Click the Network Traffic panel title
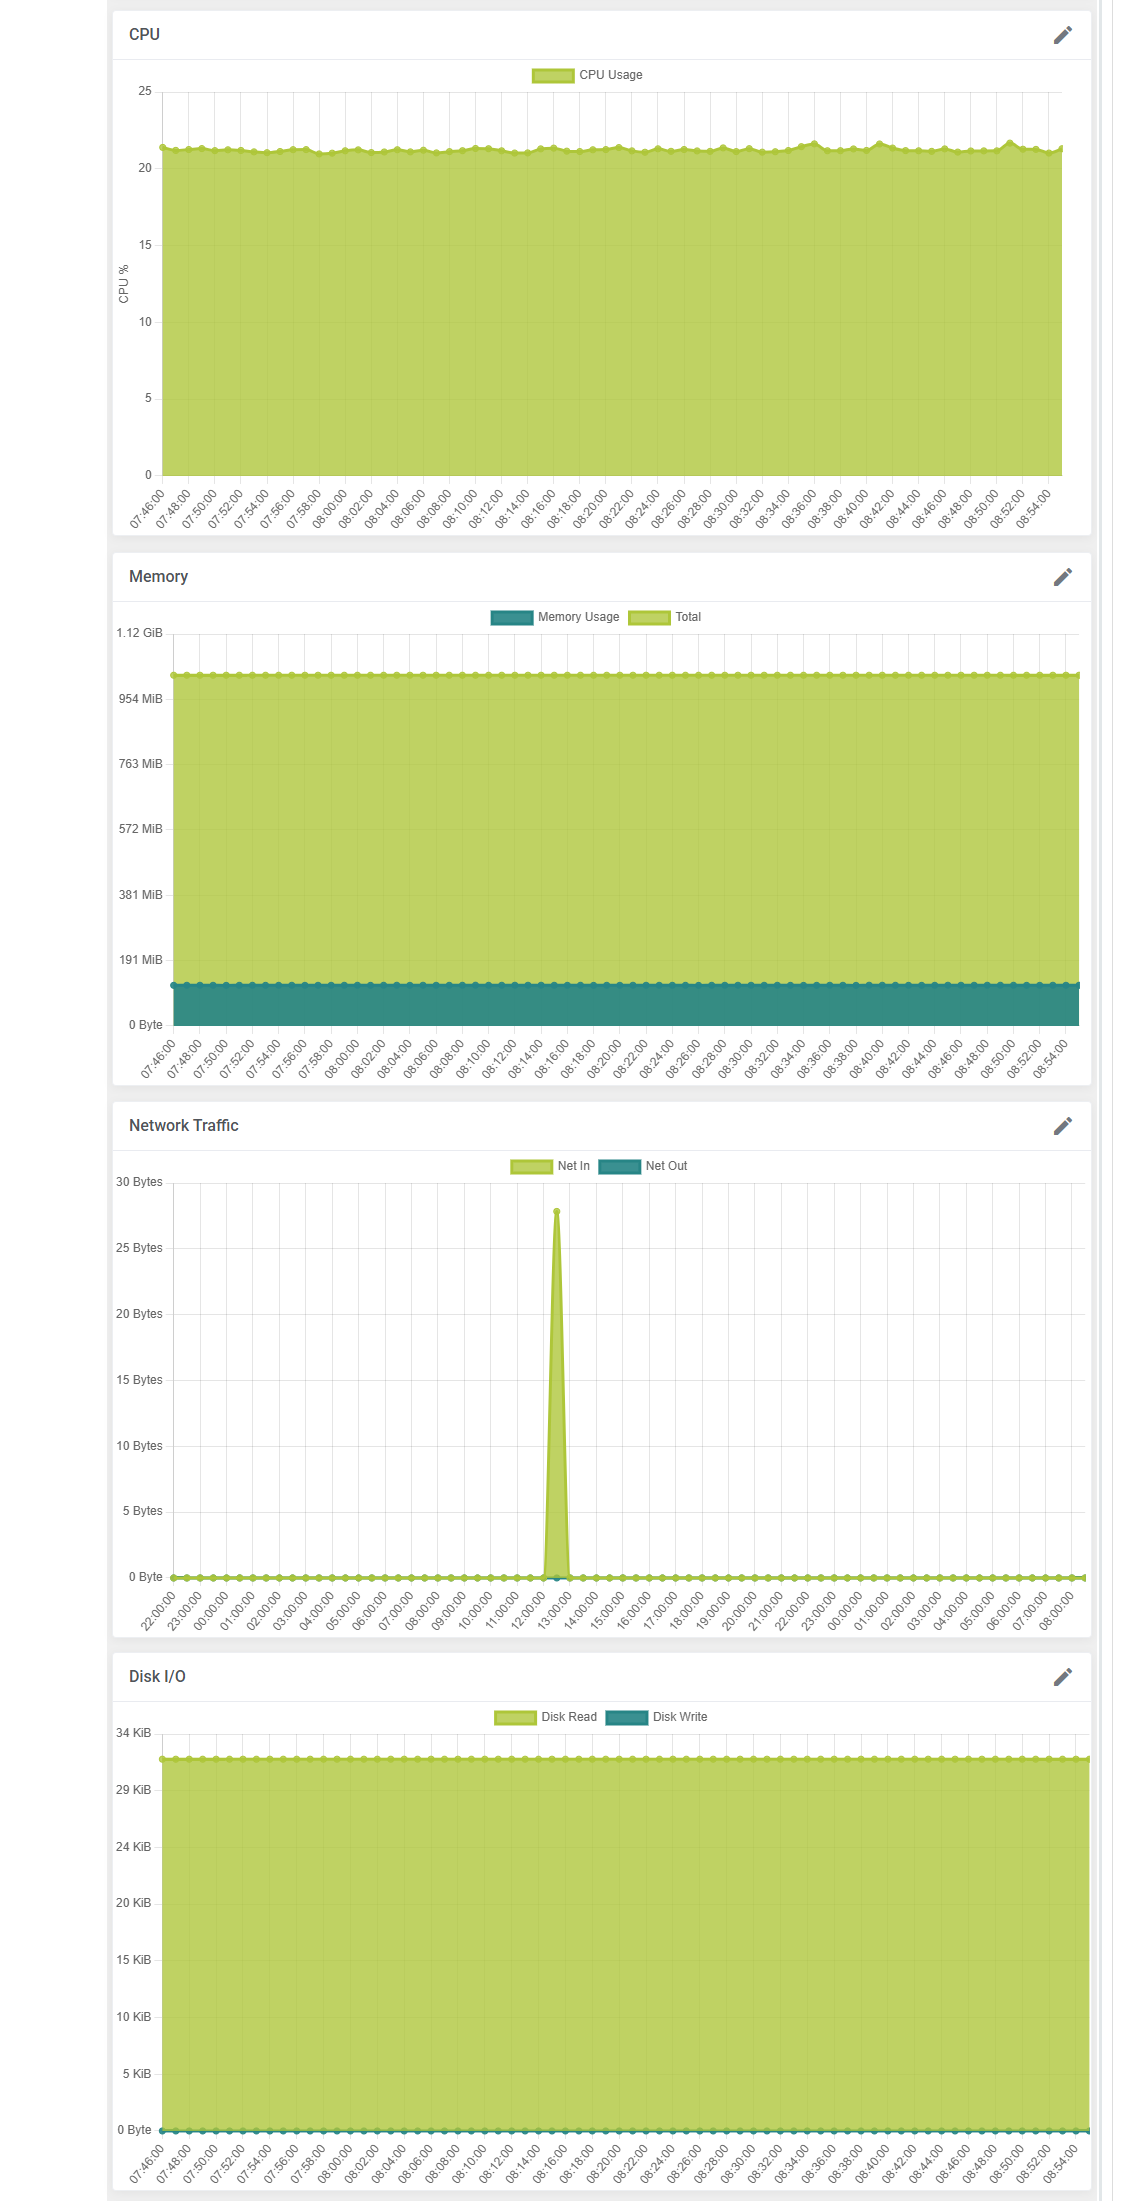The image size is (1121, 2201). (184, 1125)
